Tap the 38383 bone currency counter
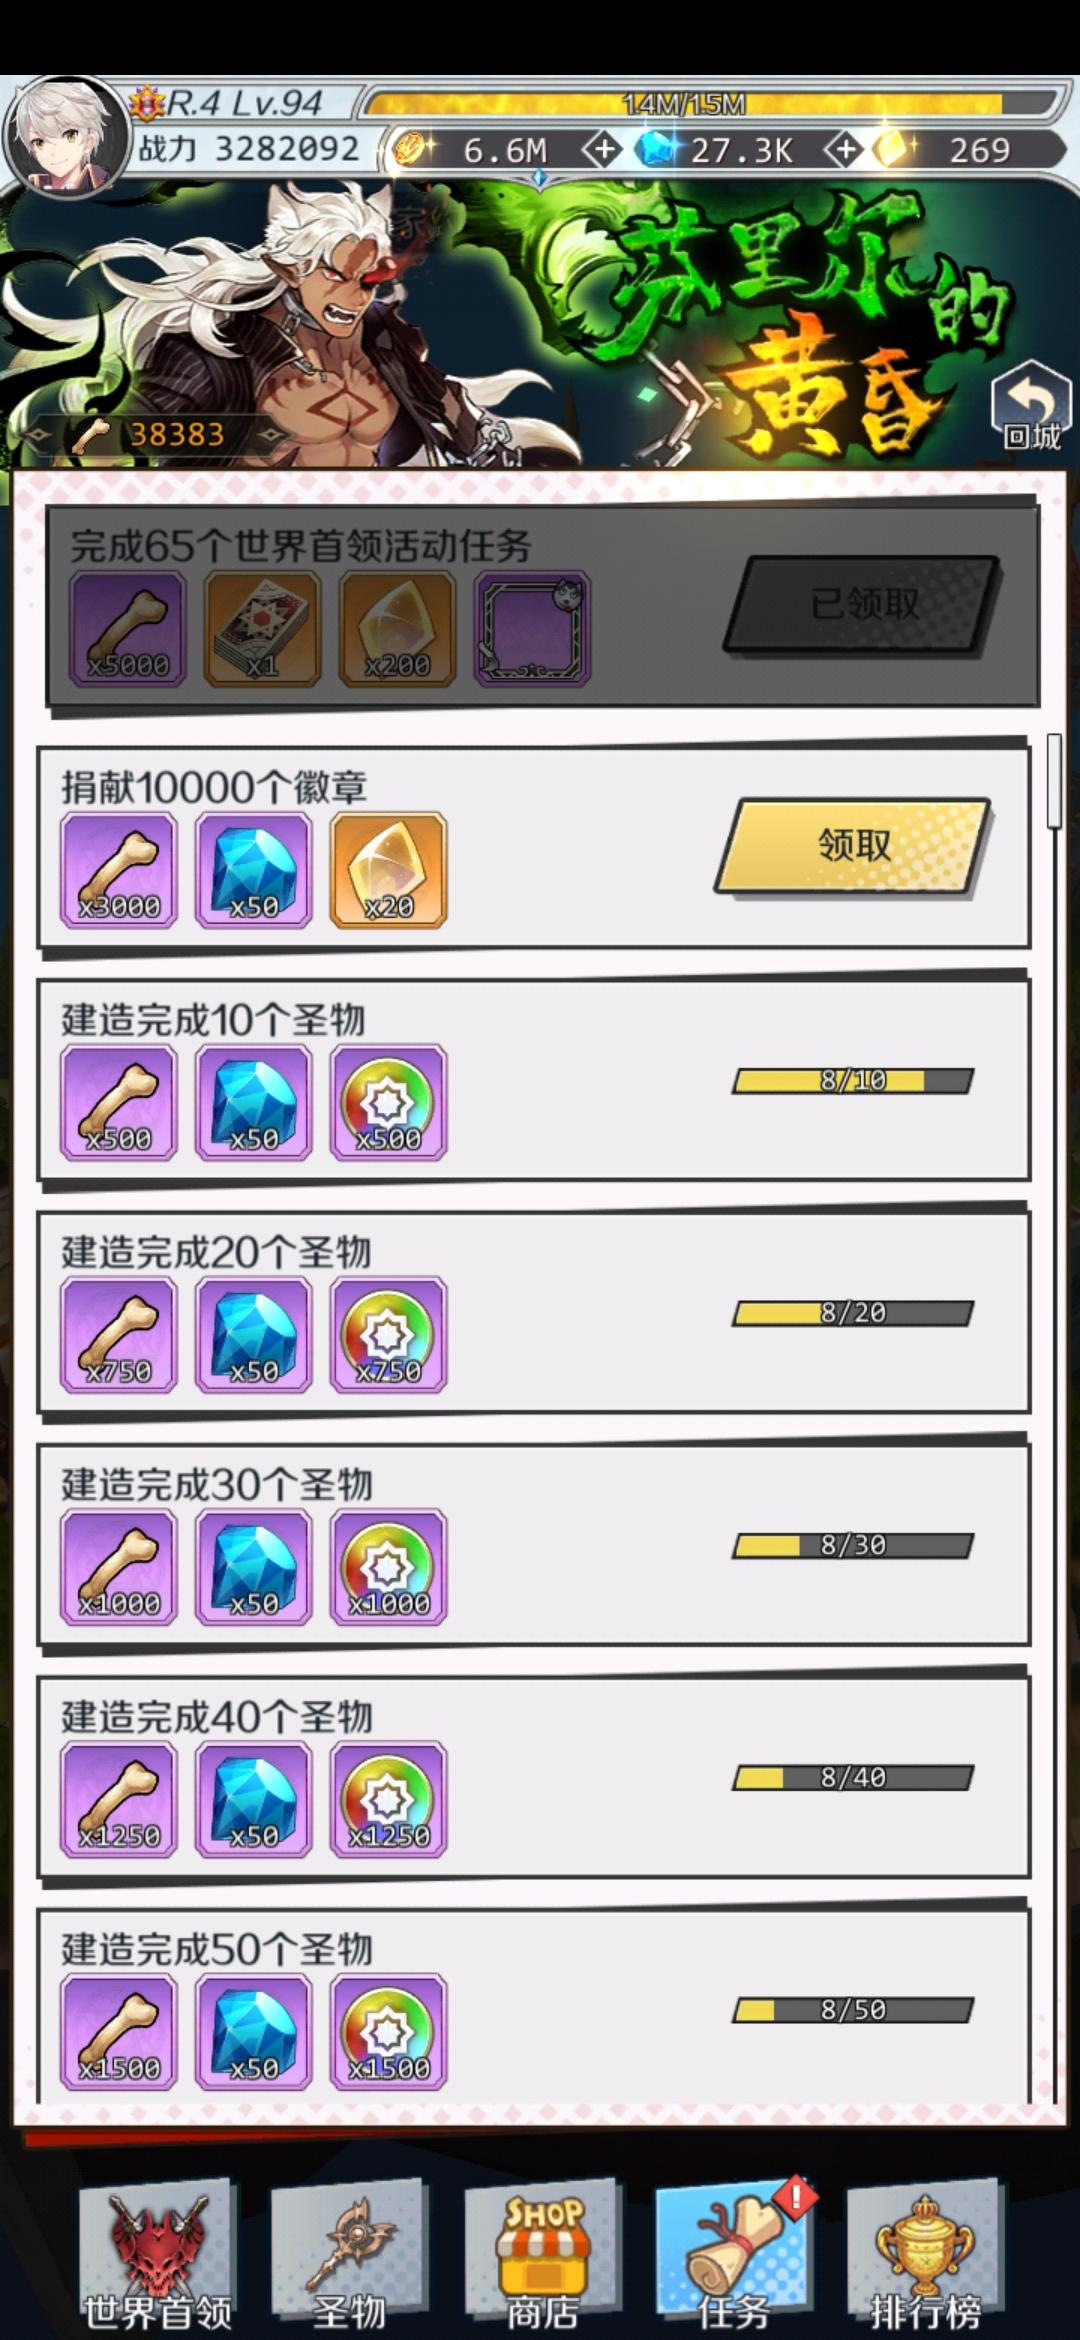 [x=150, y=434]
